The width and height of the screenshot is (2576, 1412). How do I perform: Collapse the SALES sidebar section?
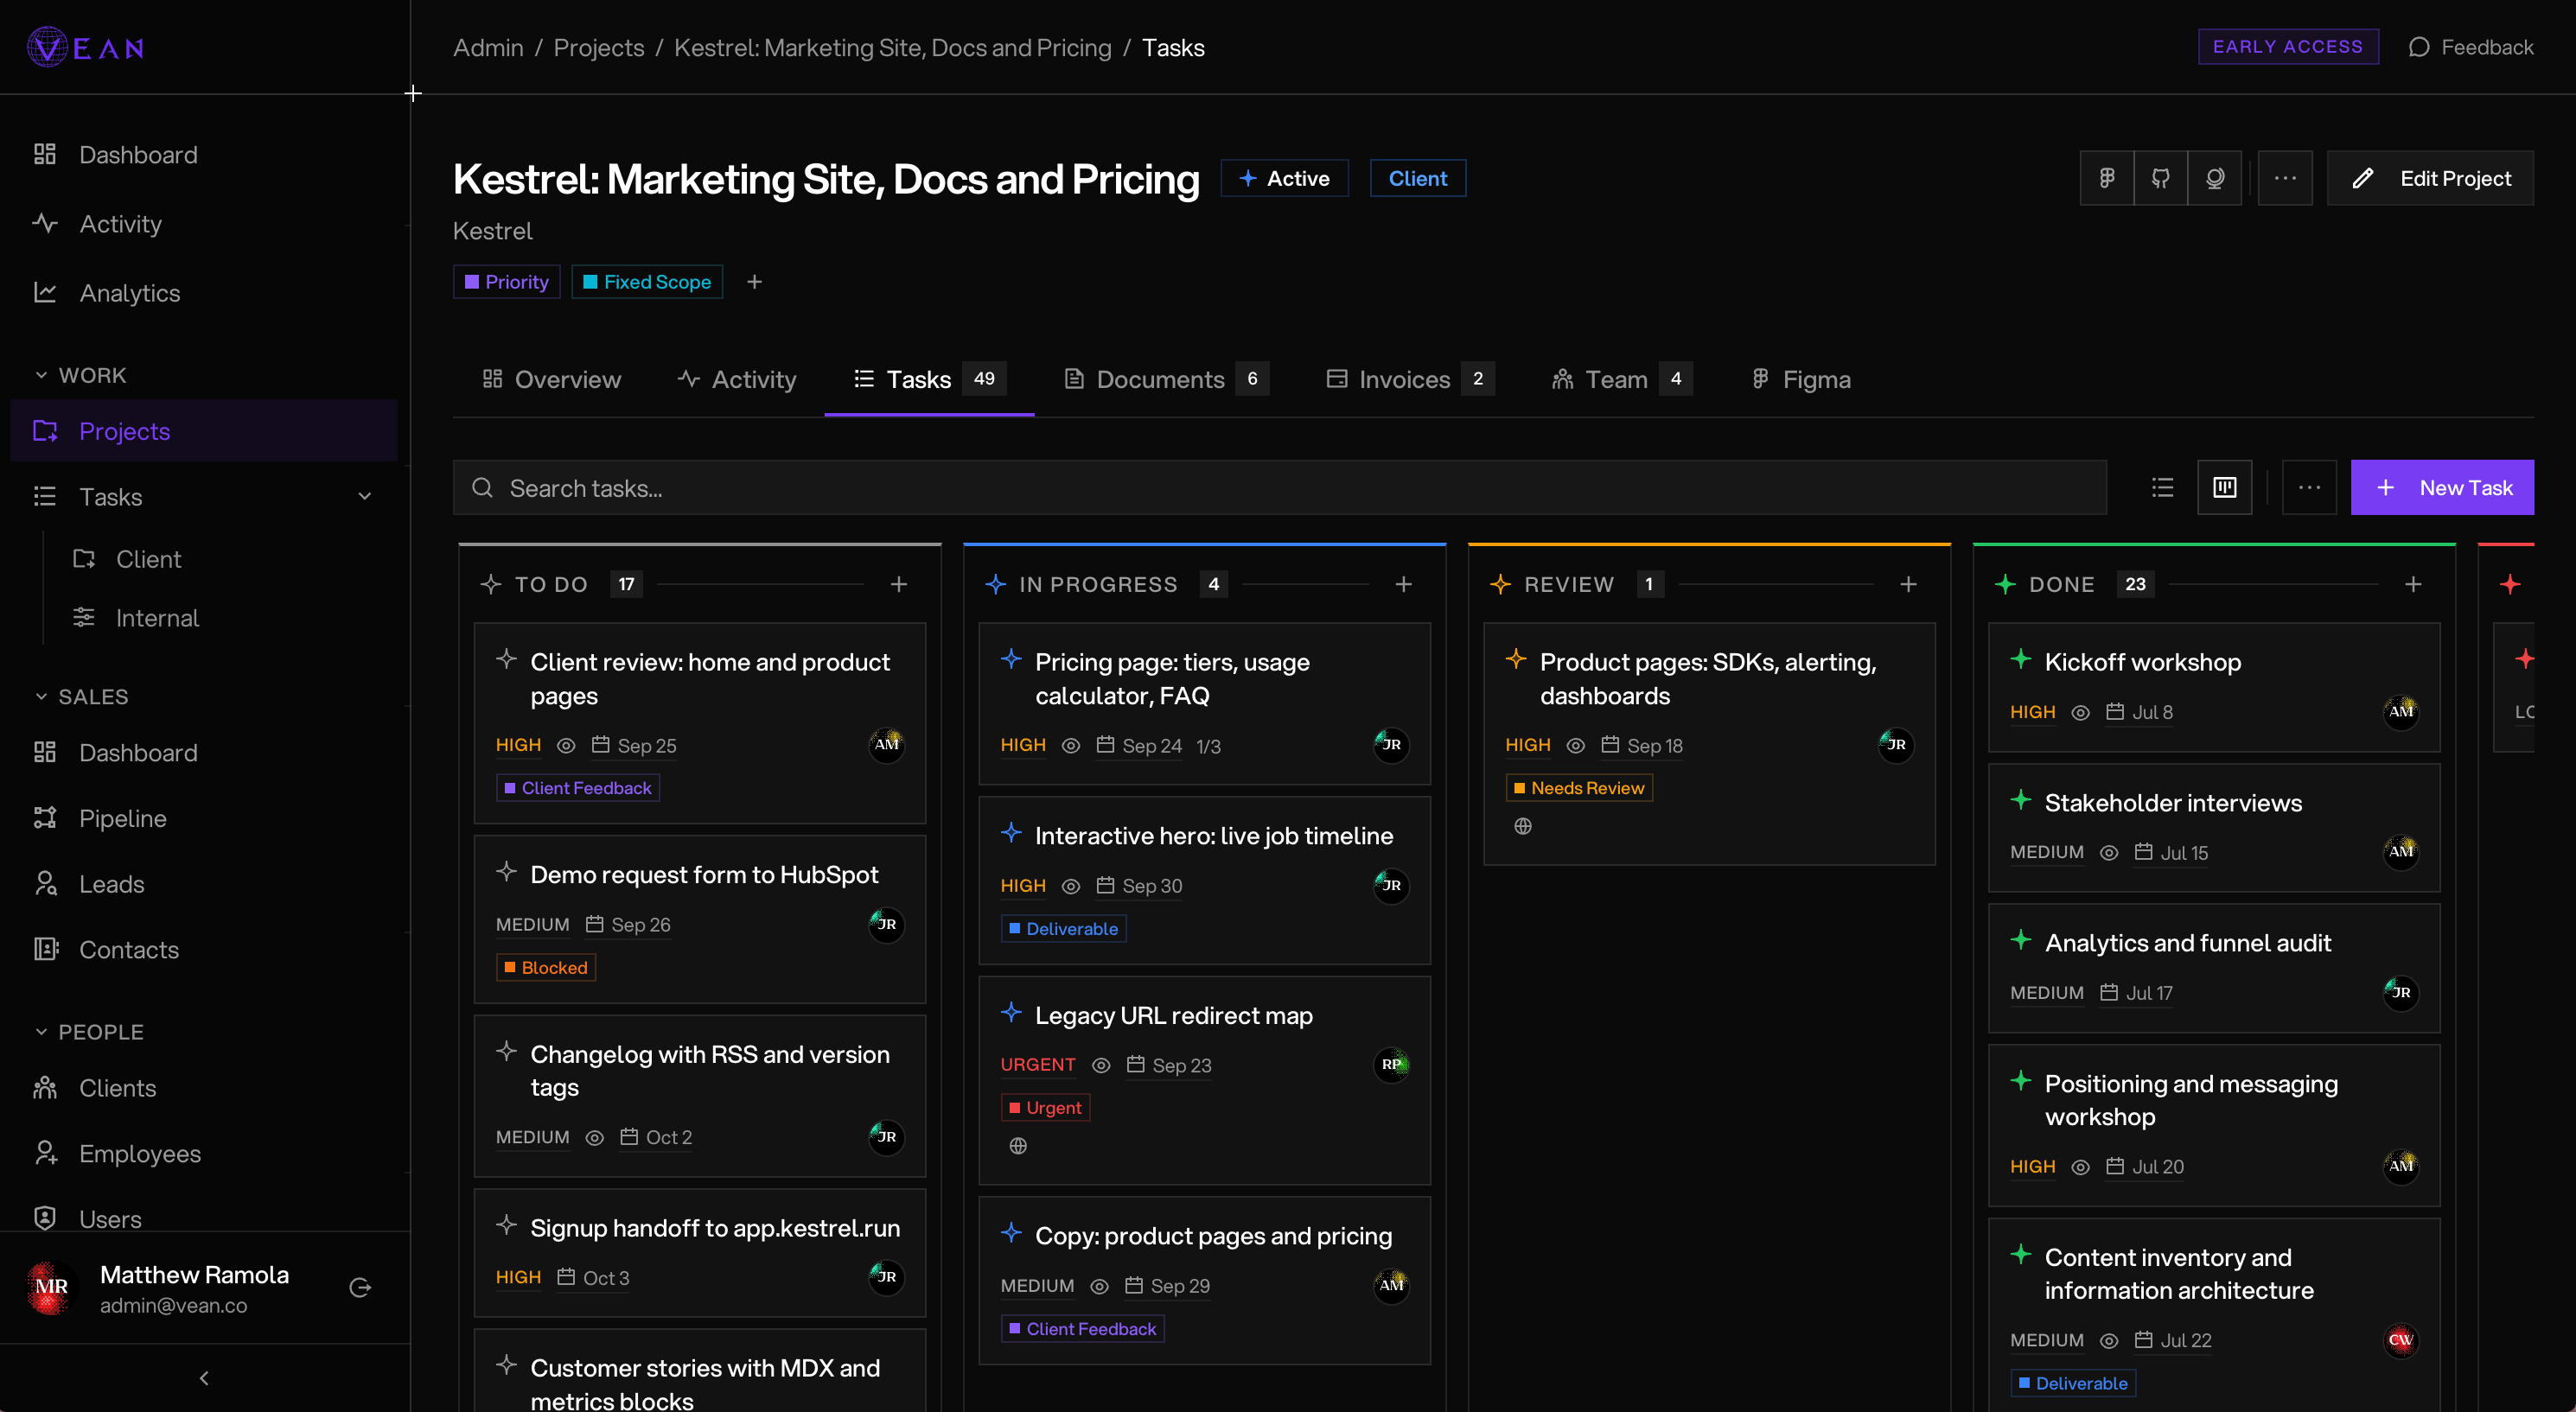[81, 696]
